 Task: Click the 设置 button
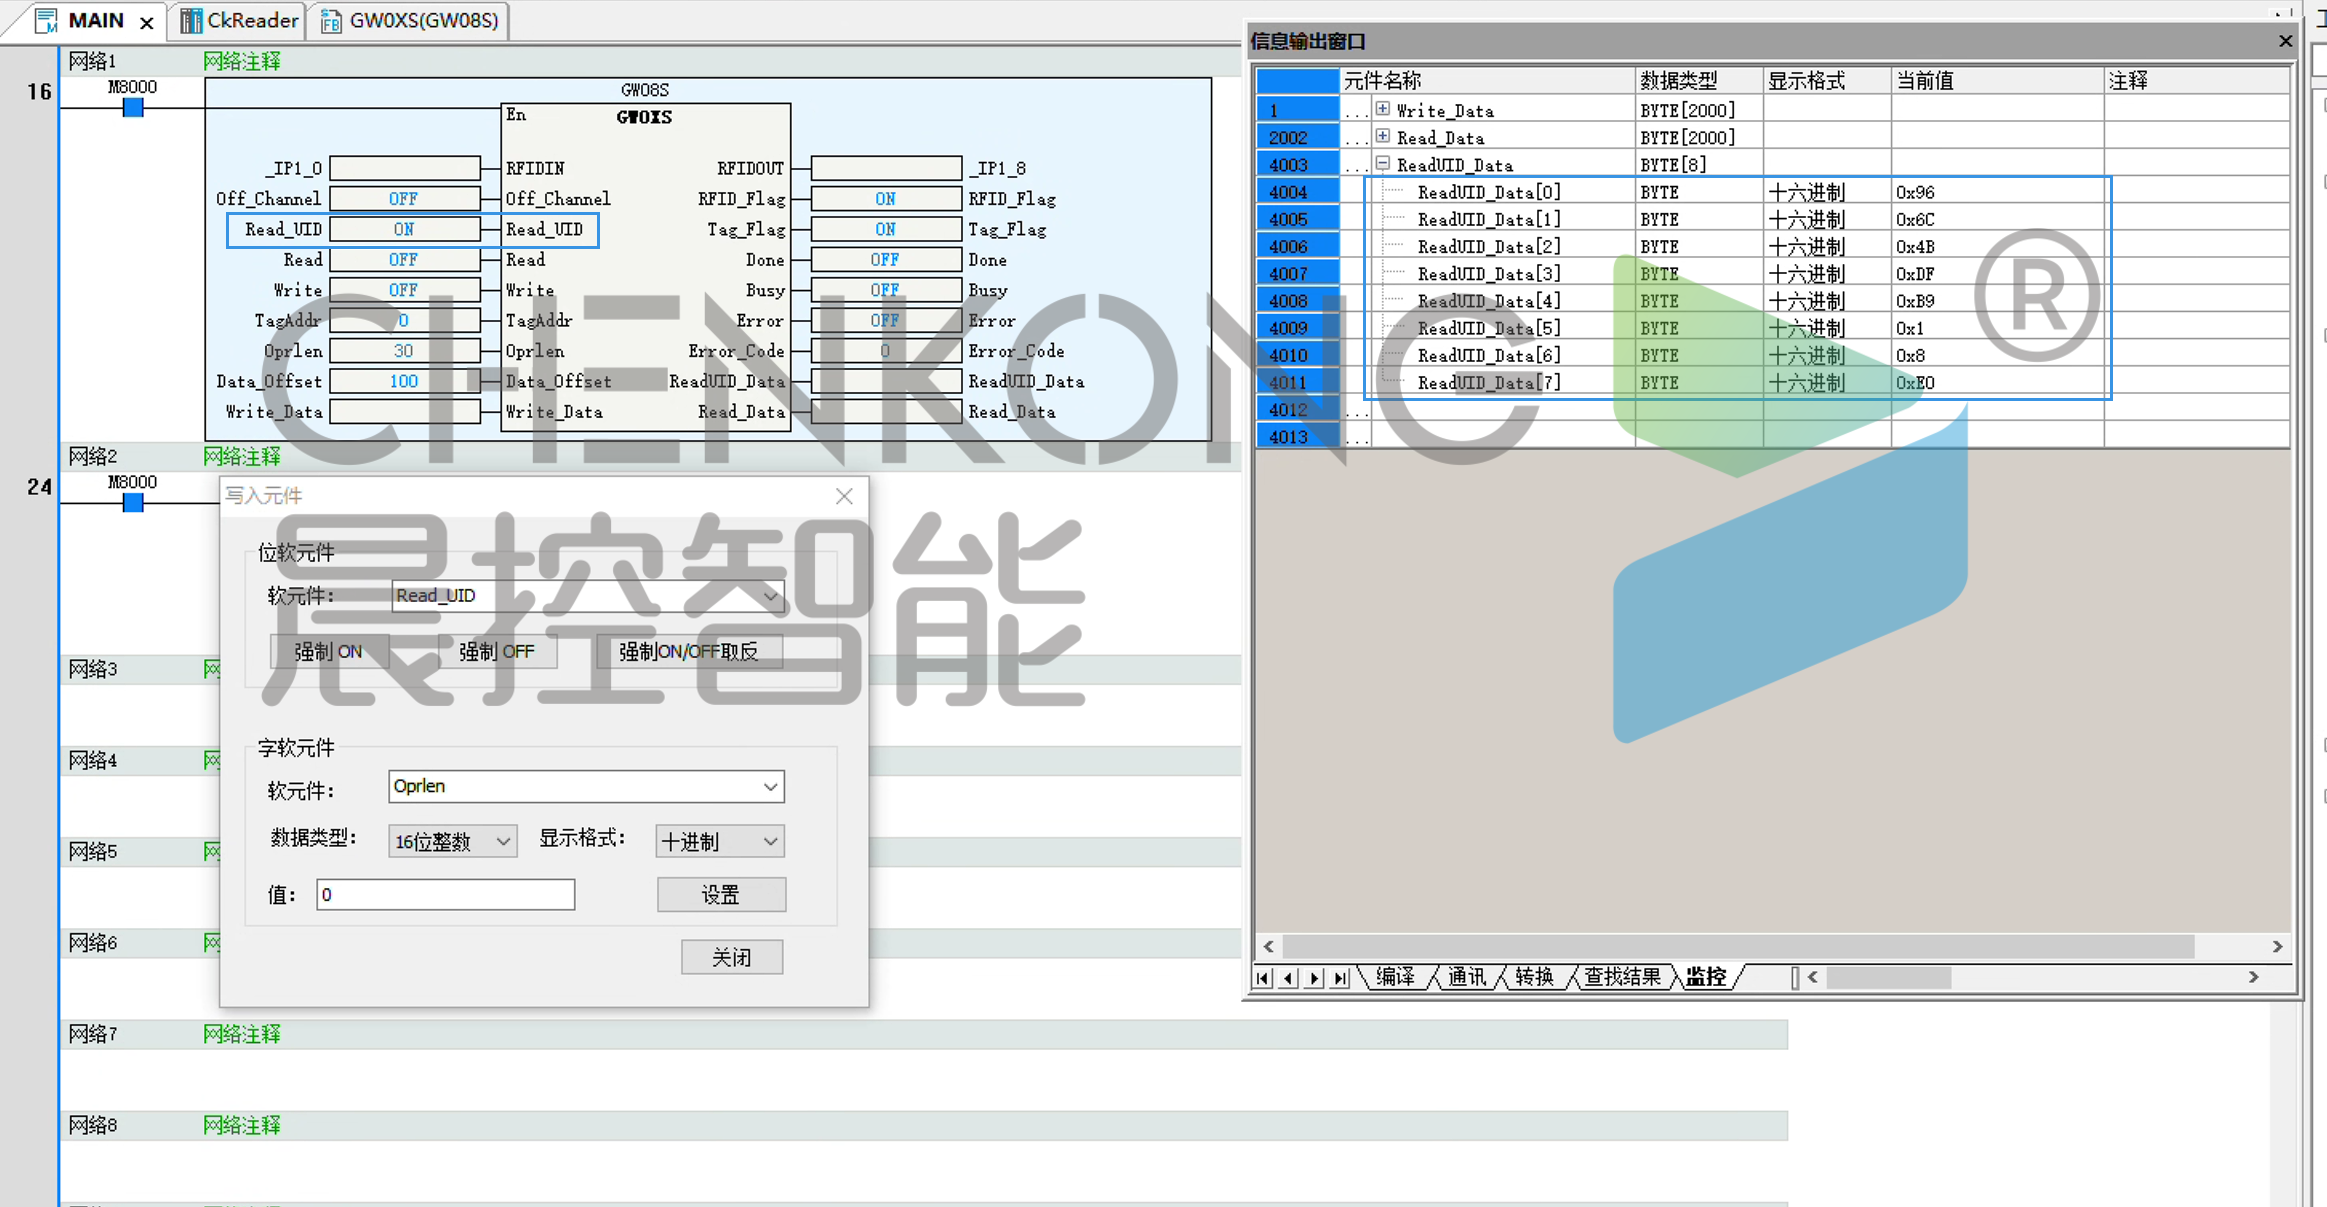click(x=721, y=895)
